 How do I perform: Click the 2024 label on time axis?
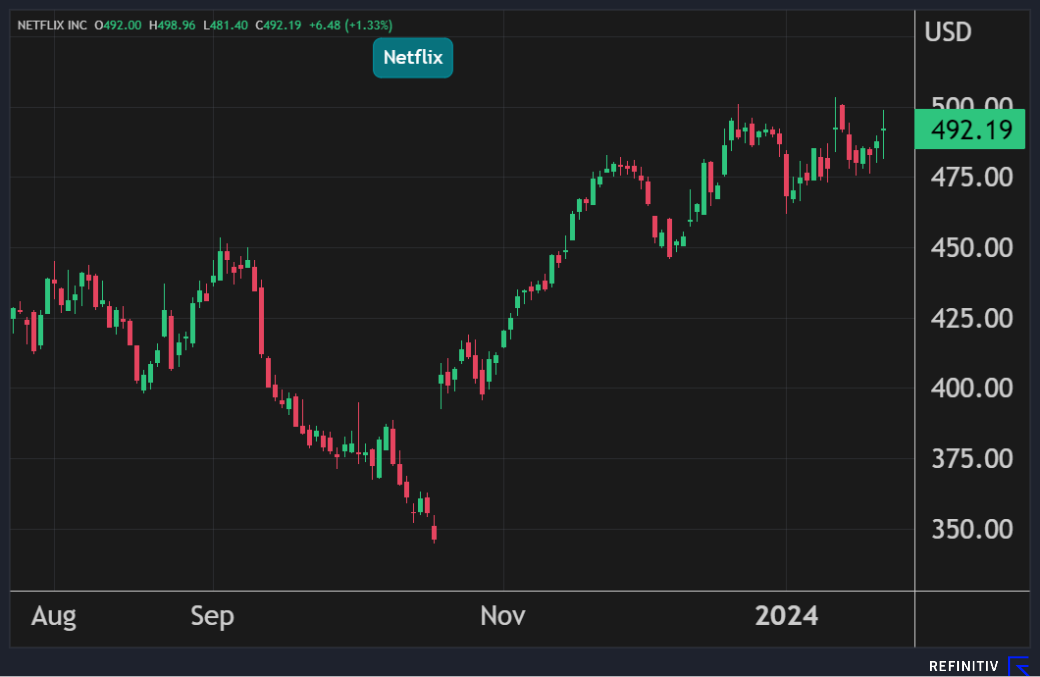click(786, 616)
